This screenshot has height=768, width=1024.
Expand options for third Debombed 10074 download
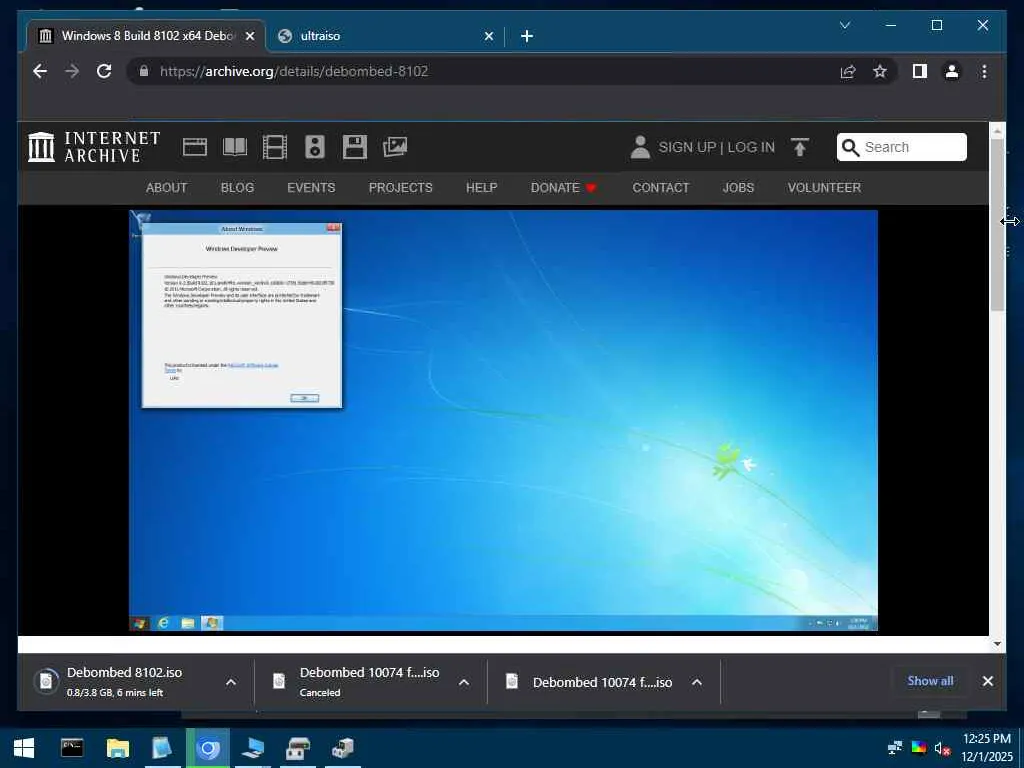pos(697,682)
